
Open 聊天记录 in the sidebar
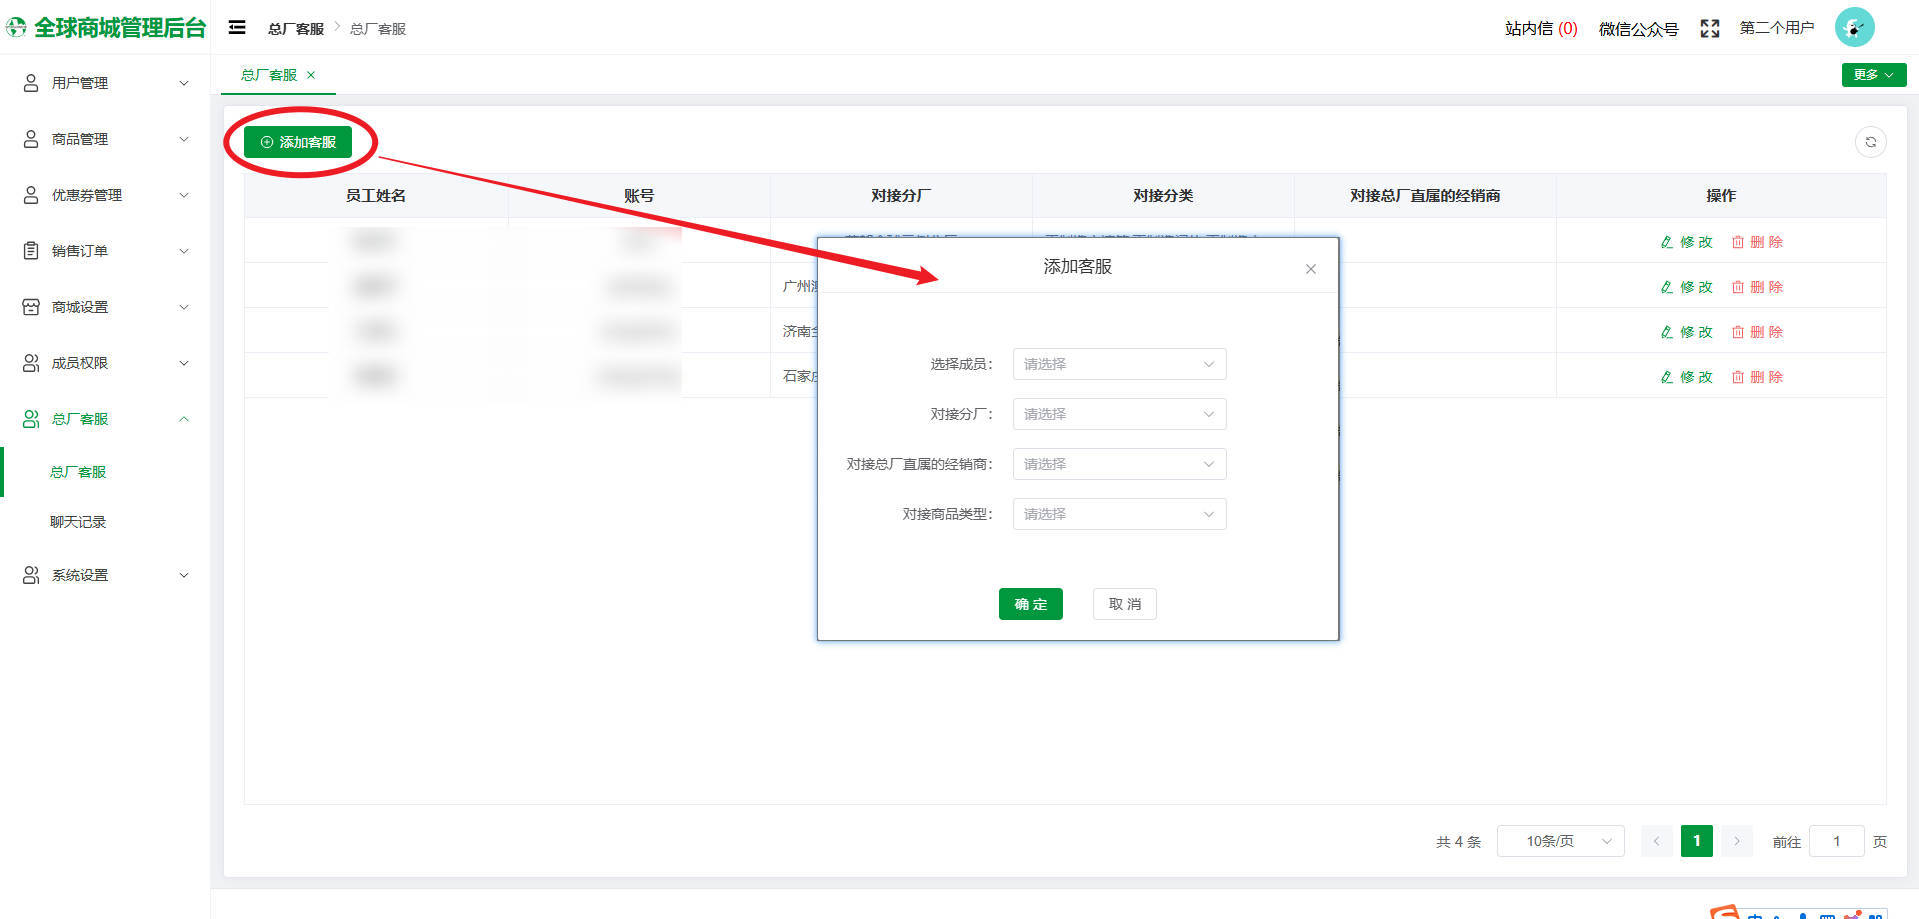click(78, 522)
